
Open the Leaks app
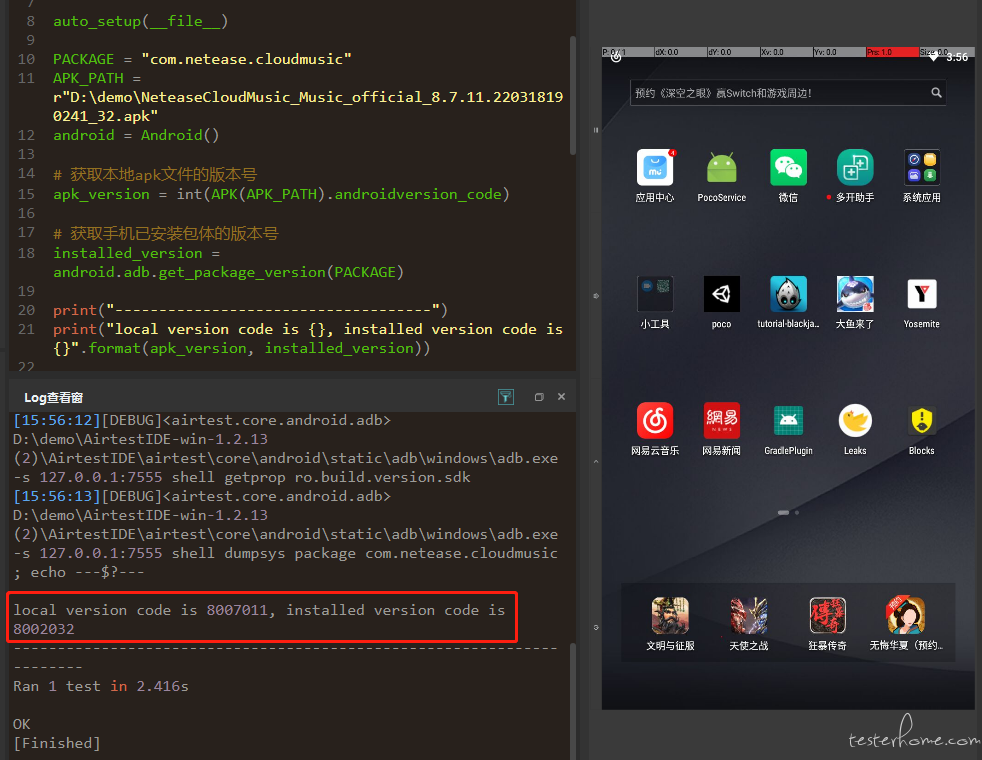(855, 420)
